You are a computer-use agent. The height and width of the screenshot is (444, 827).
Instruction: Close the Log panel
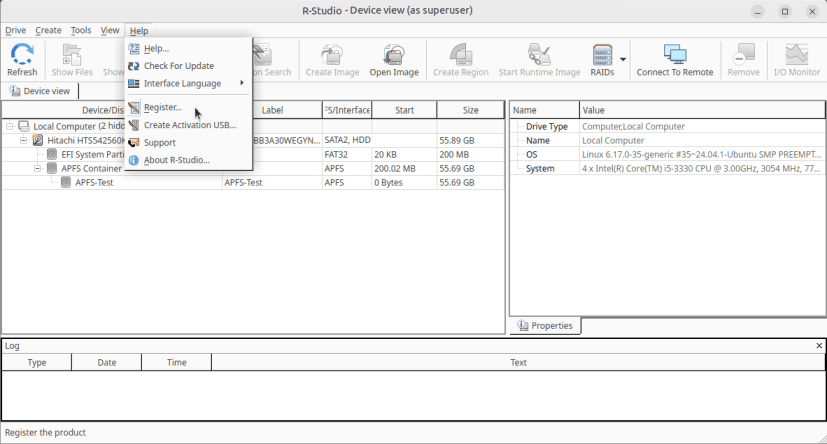click(819, 346)
